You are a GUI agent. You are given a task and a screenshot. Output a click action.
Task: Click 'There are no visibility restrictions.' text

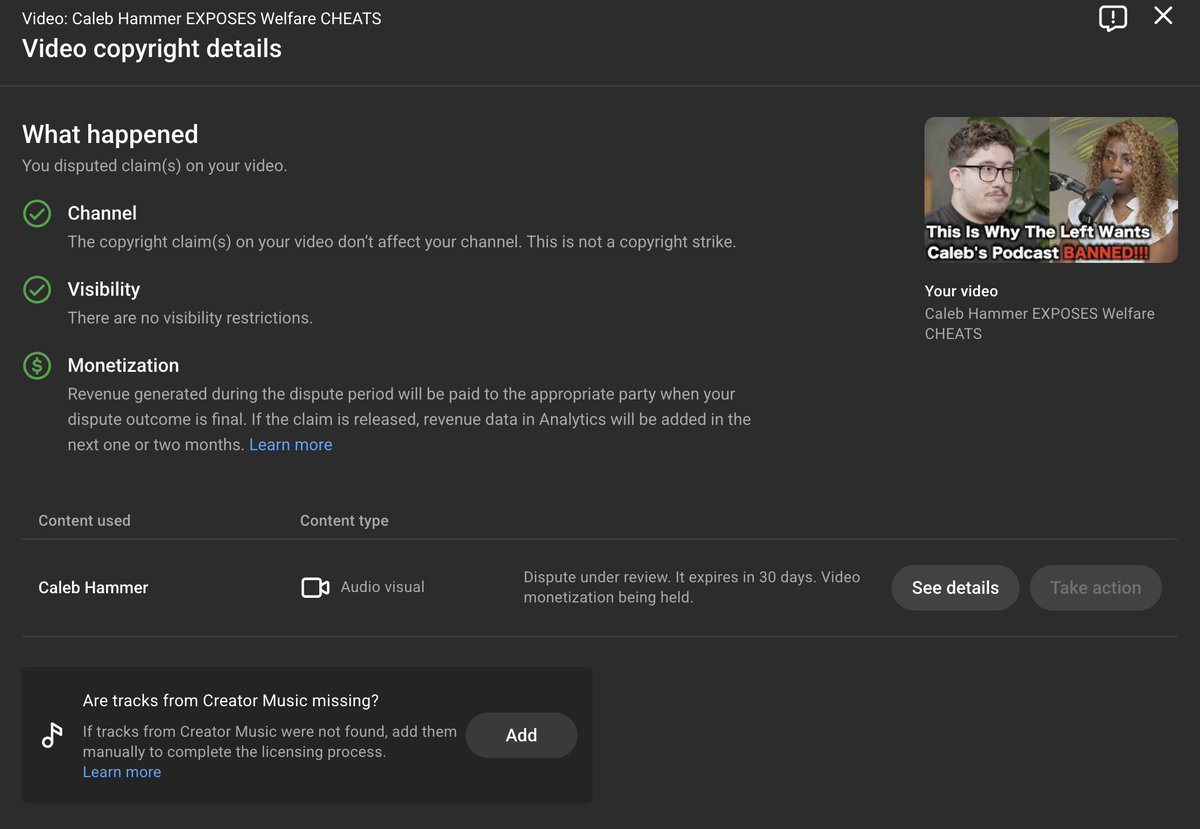click(190, 318)
